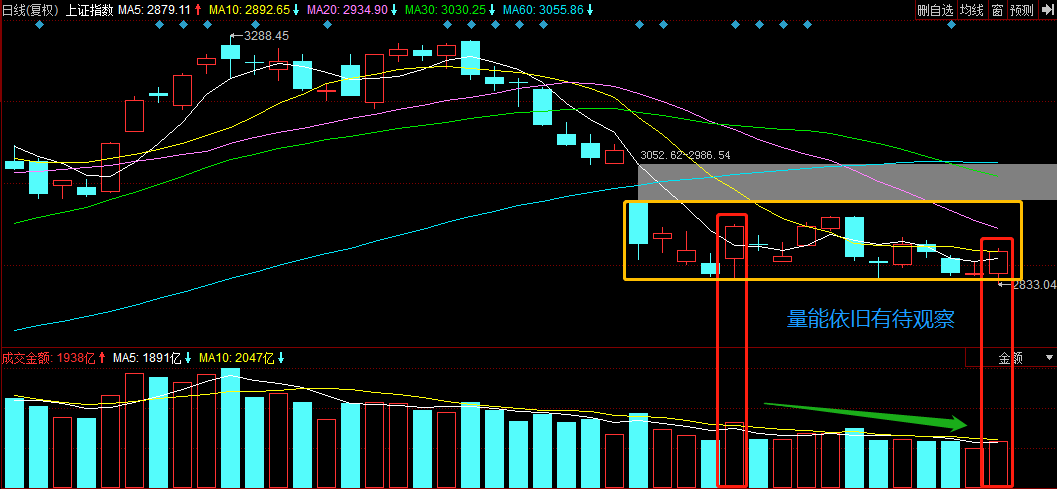Click the jump-to-end arrow icon
1057x489 pixels.
(1046, 9)
